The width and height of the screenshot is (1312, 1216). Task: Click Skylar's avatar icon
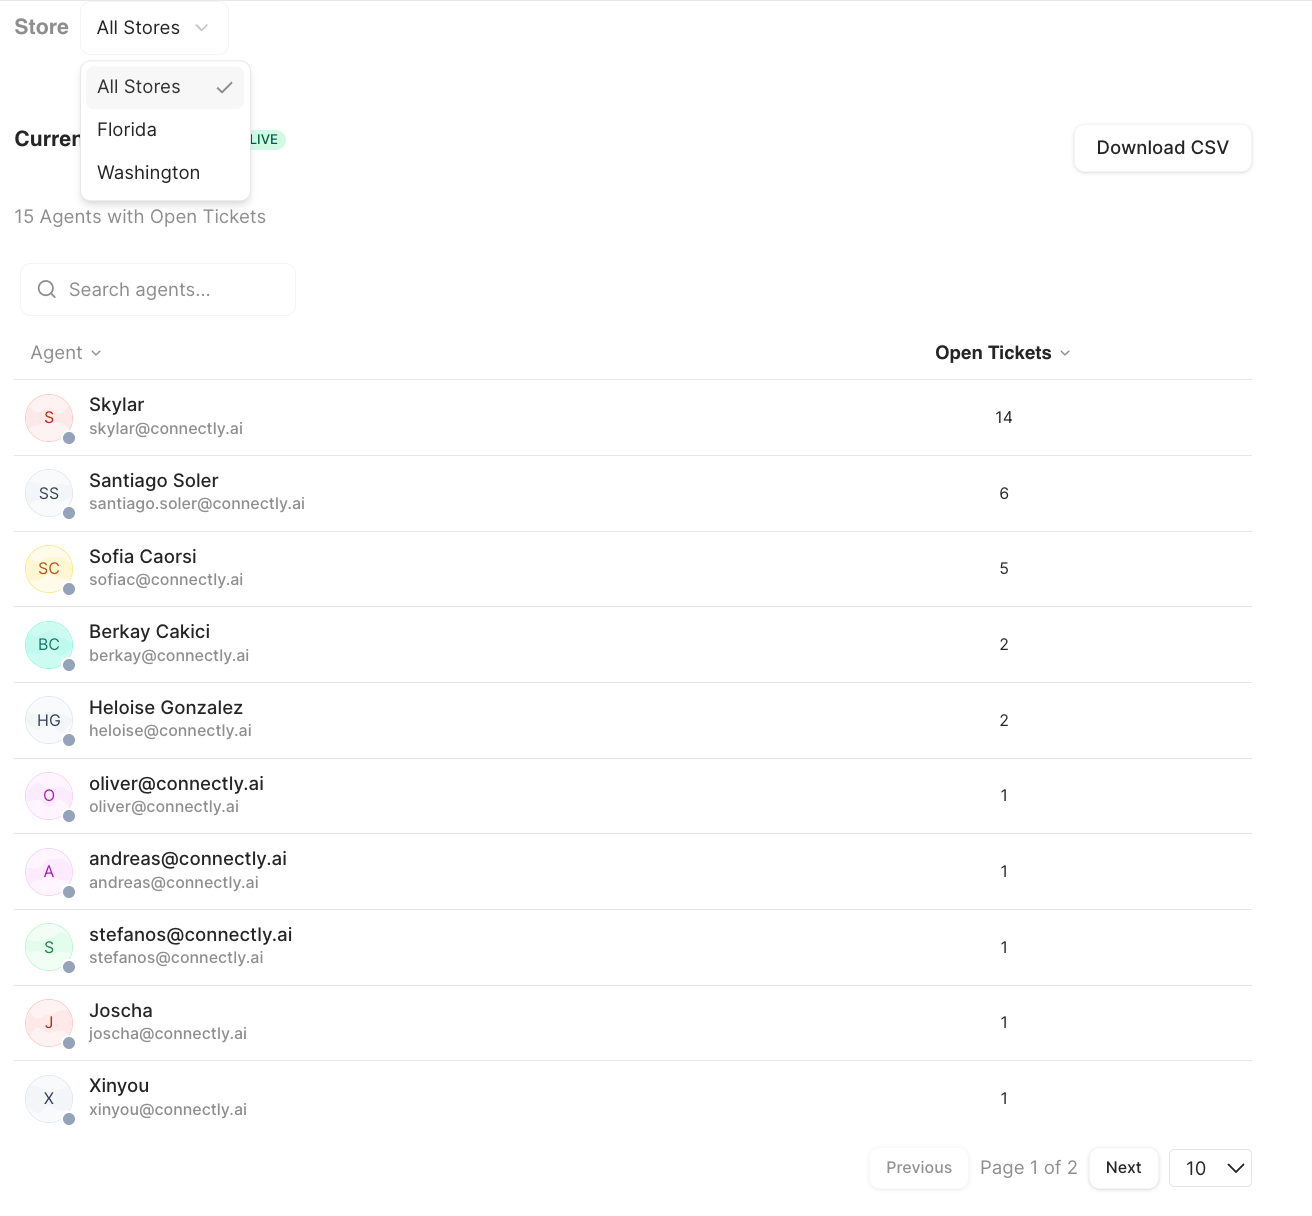(x=49, y=418)
